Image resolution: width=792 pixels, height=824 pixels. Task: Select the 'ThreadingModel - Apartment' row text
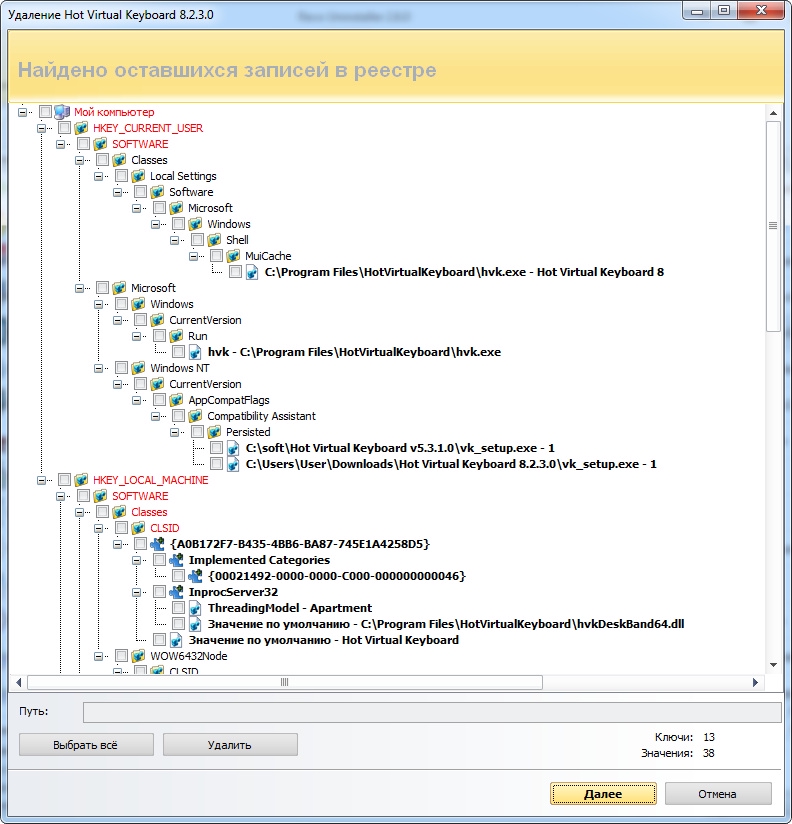(x=290, y=608)
